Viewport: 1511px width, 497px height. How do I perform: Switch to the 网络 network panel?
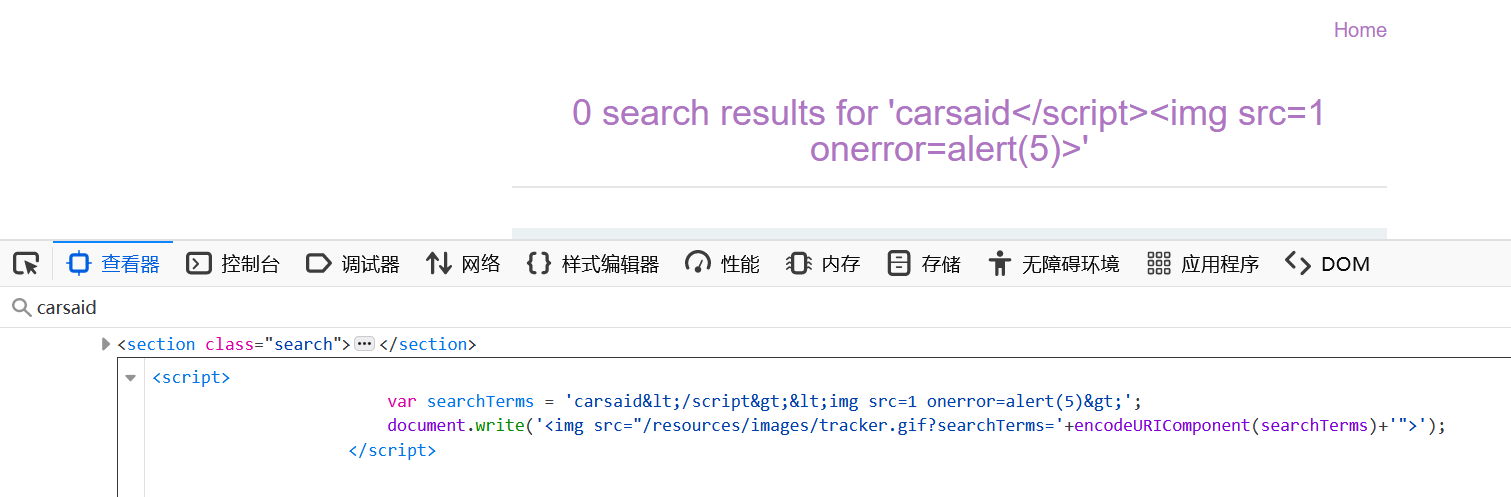click(463, 264)
